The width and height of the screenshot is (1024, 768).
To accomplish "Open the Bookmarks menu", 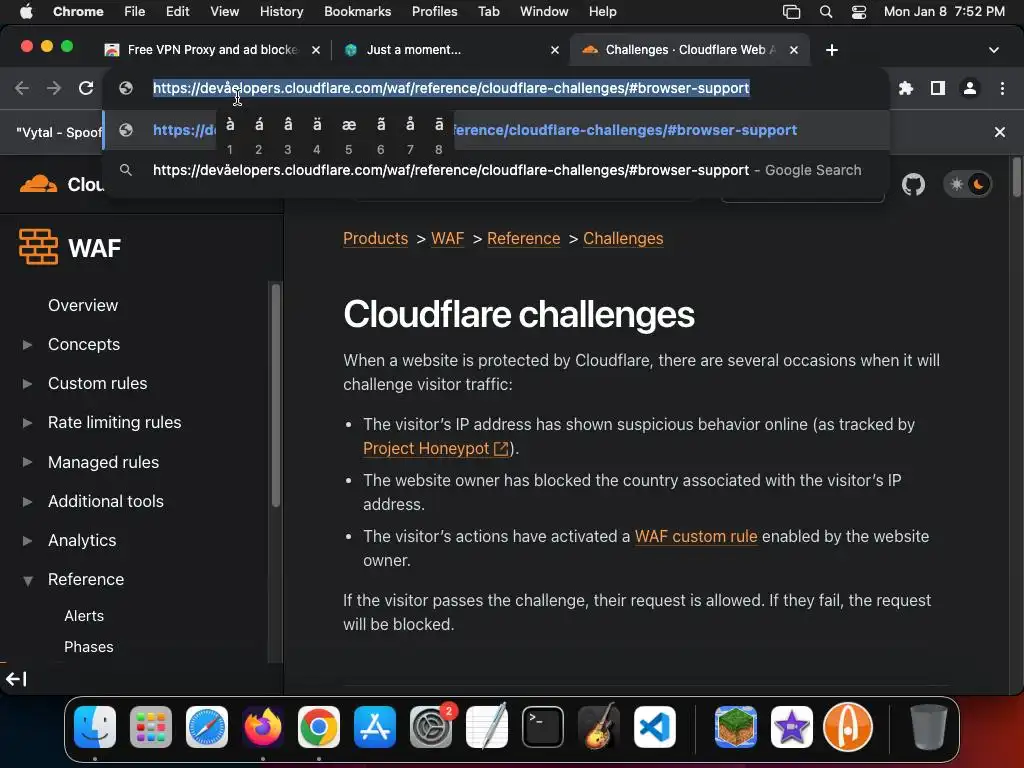I will tap(357, 12).
